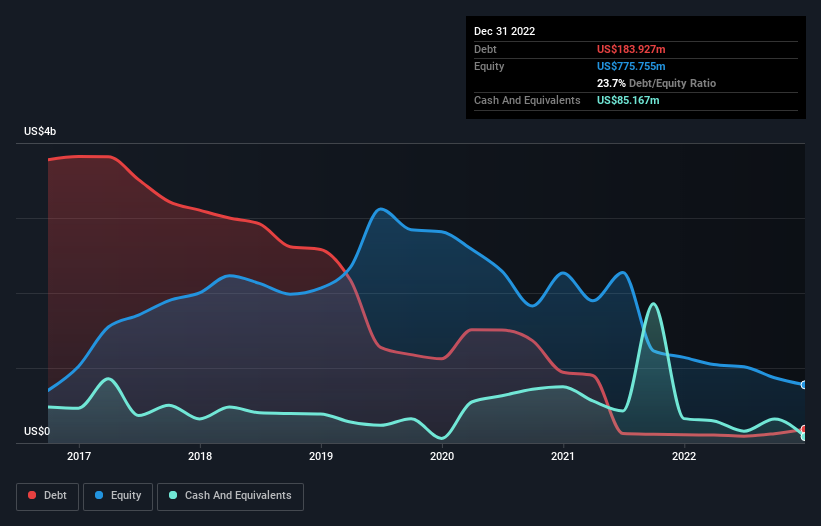Toggle the Cash And Equivalents legend button
The image size is (821, 526).
point(230,496)
